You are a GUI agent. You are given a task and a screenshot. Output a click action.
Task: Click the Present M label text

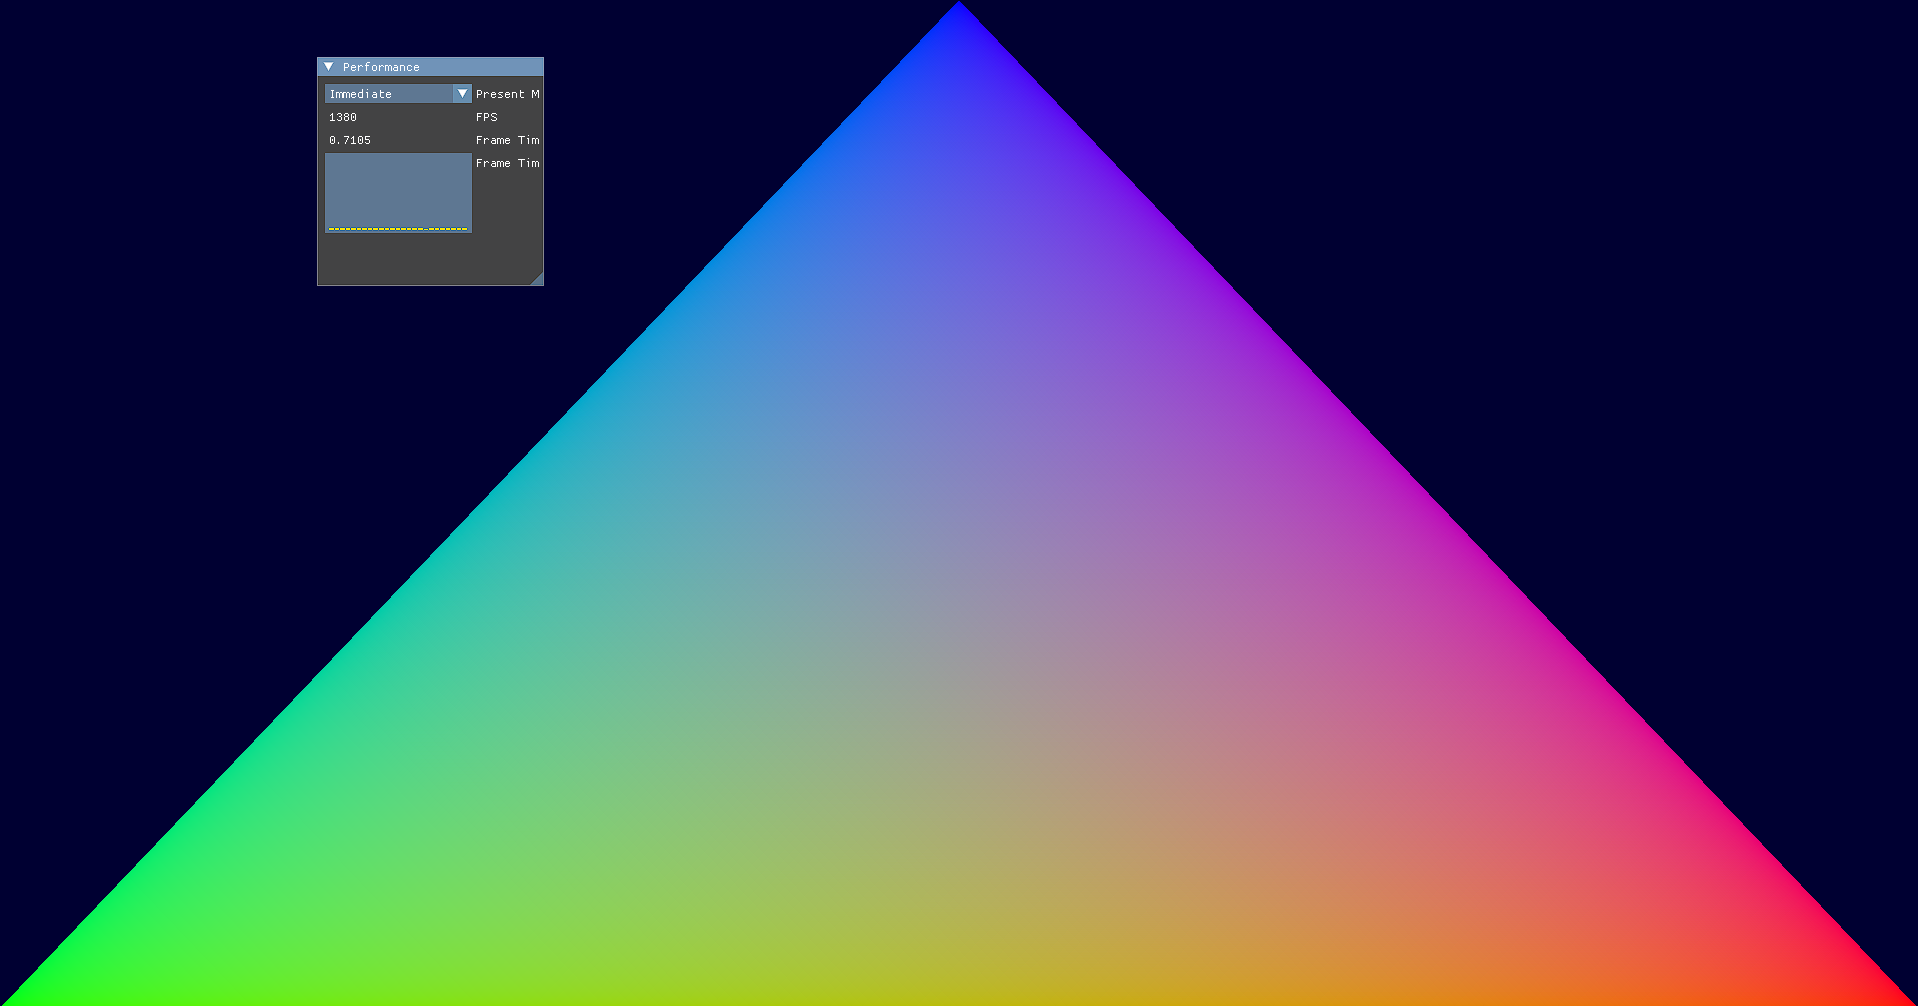coord(508,94)
